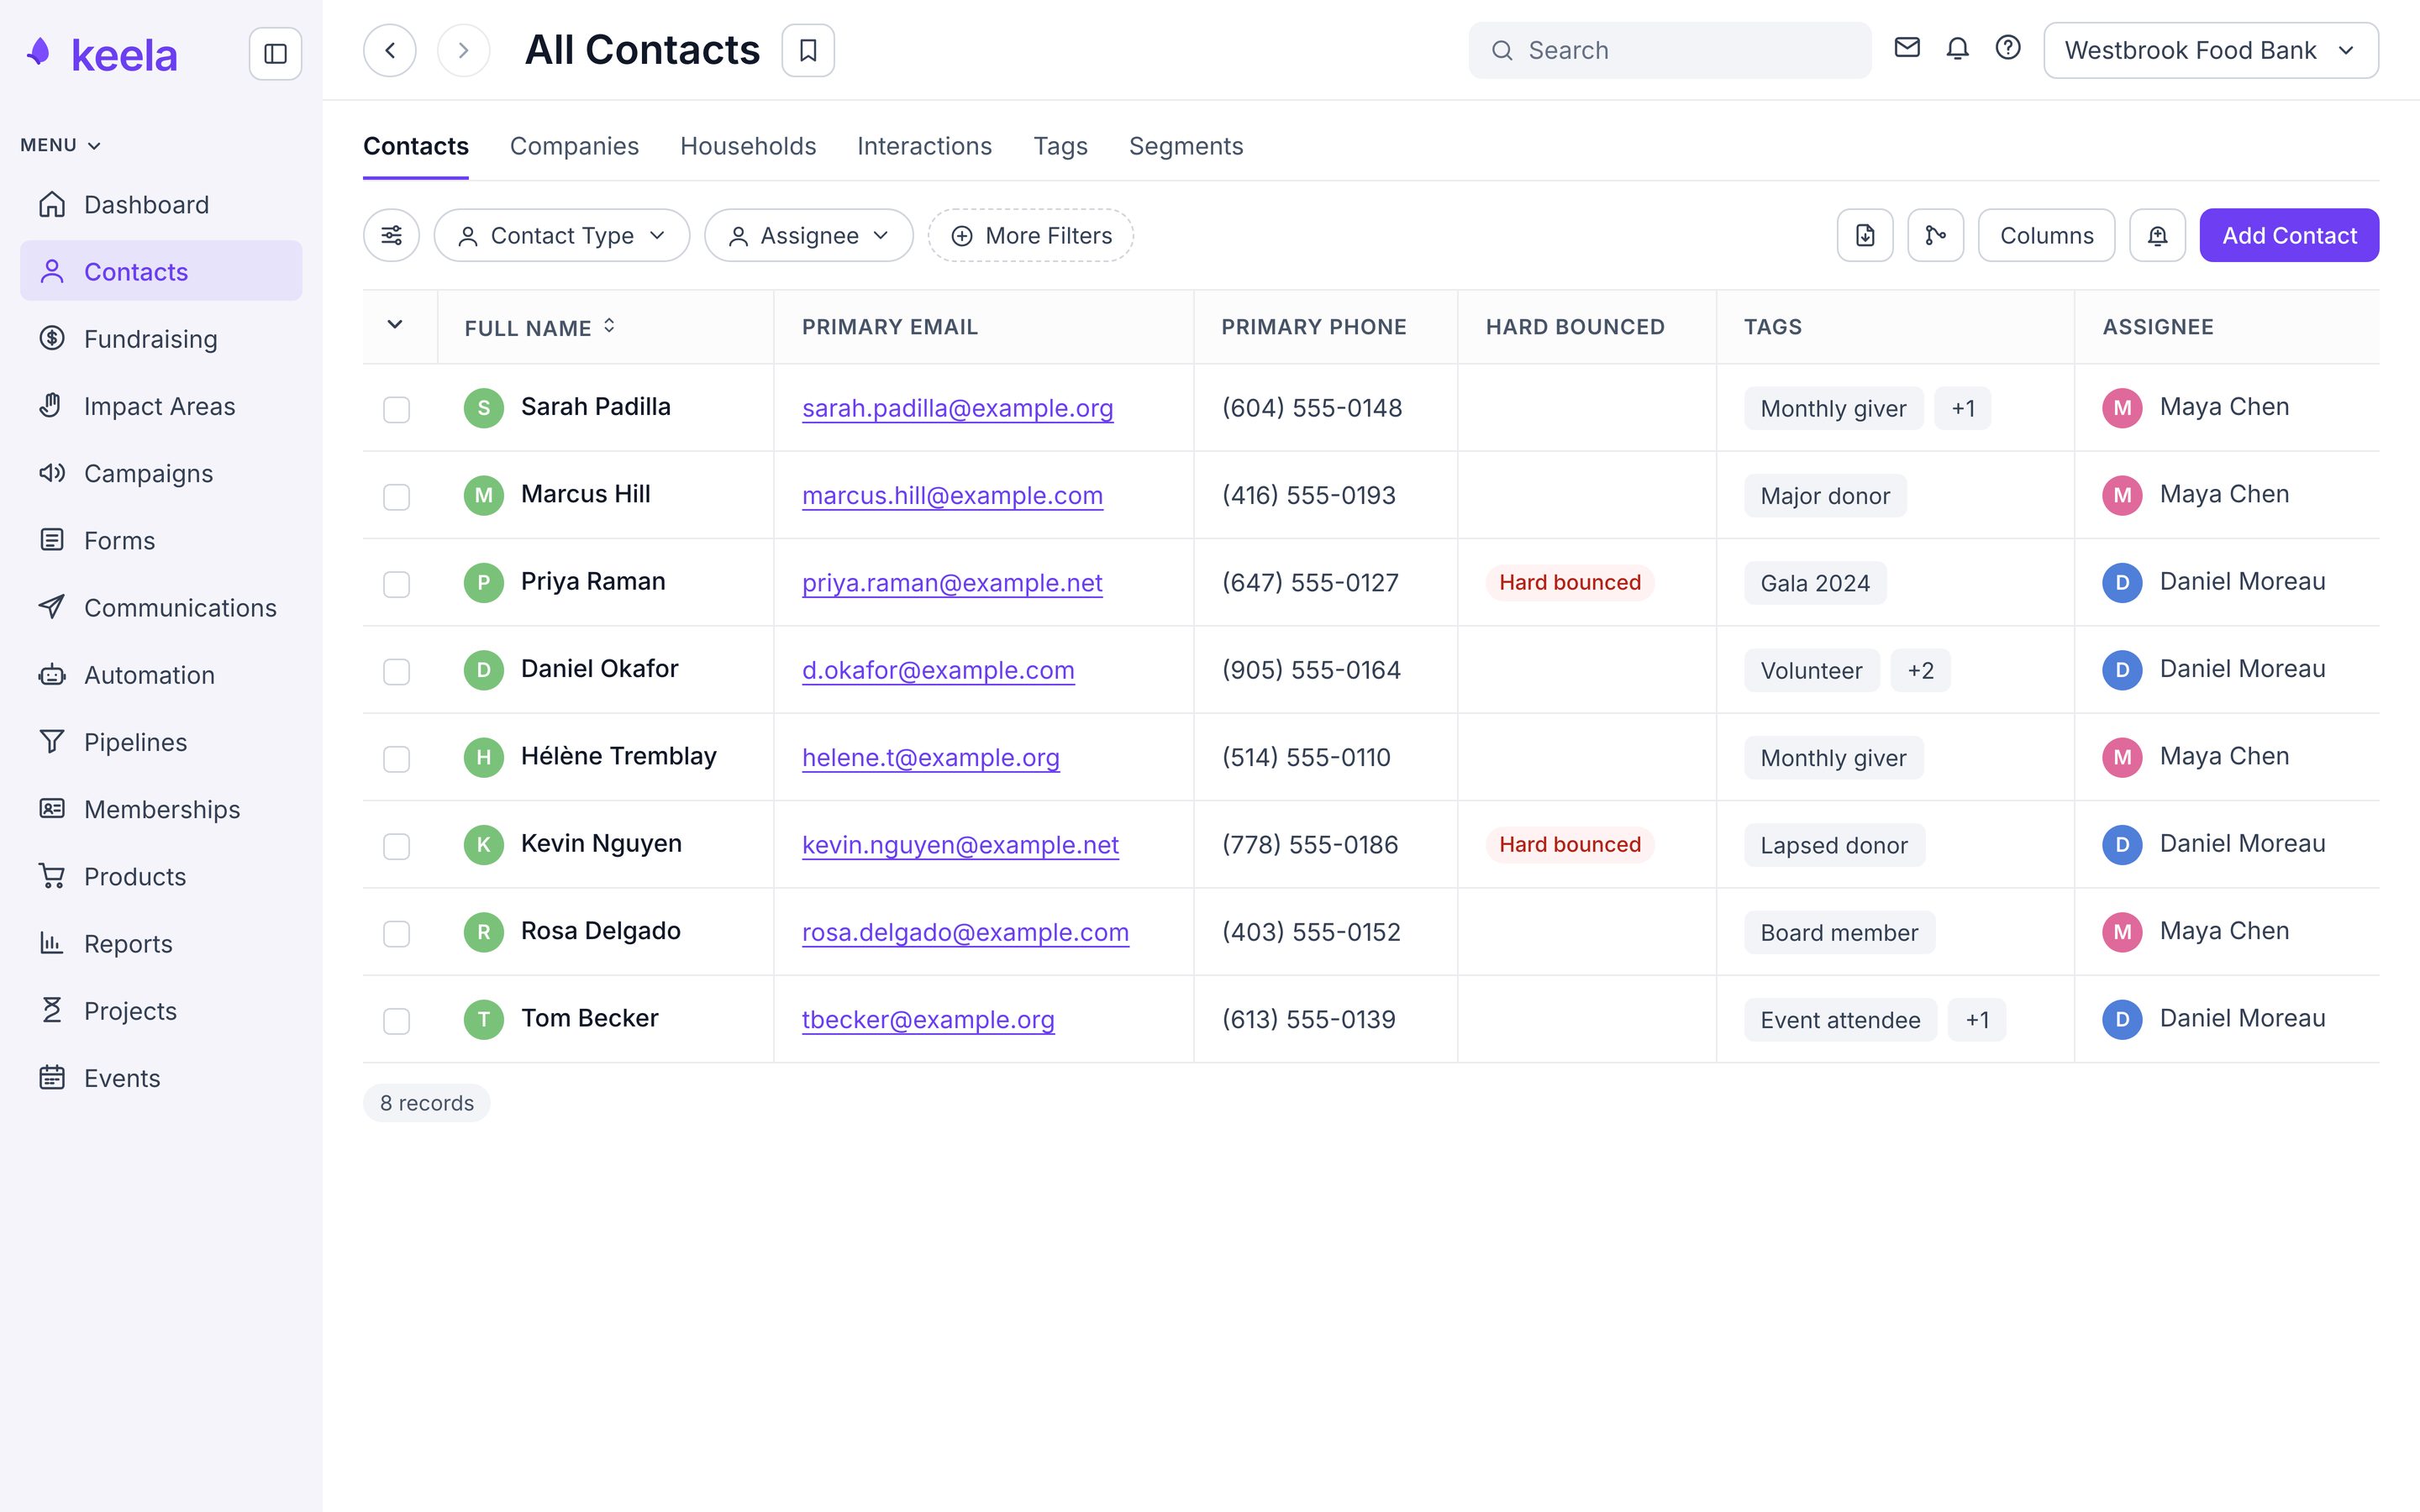Click the +2 tags badge for Daniel Okafor

(x=1920, y=670)
